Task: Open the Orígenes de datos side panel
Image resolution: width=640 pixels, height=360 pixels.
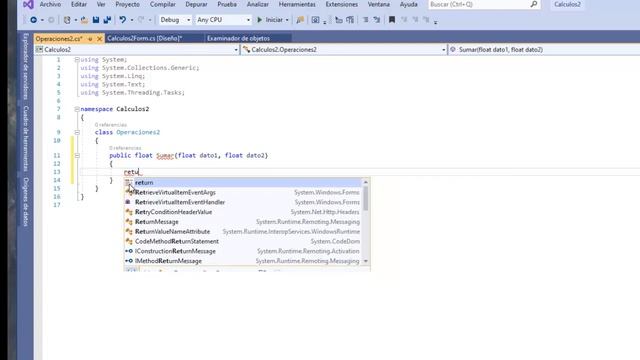Action: pos(26,202)
